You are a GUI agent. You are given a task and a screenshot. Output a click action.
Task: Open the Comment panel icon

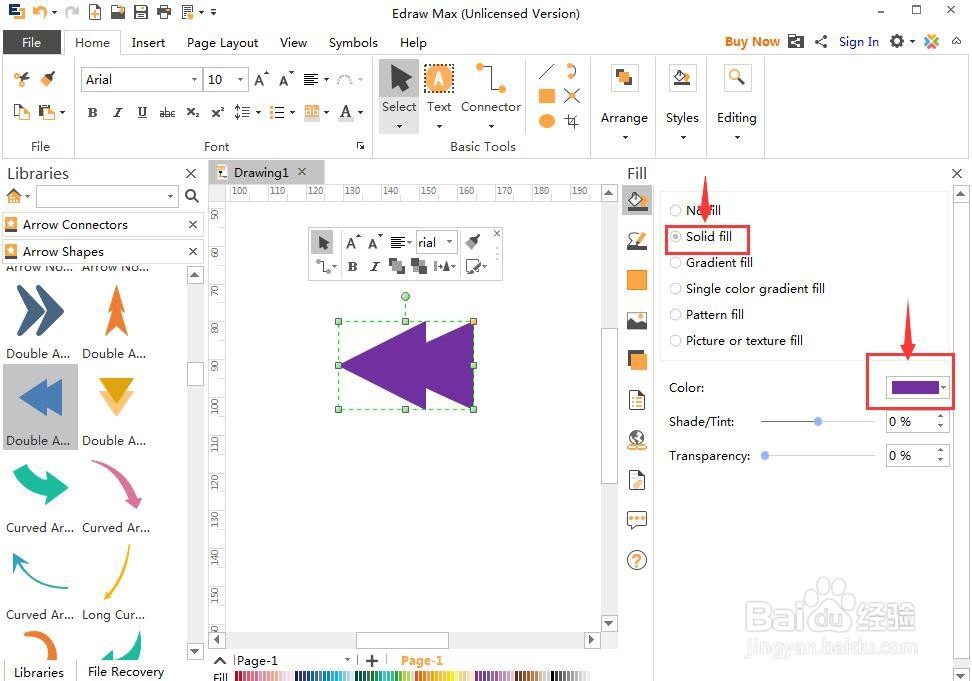tap(637, 519)
